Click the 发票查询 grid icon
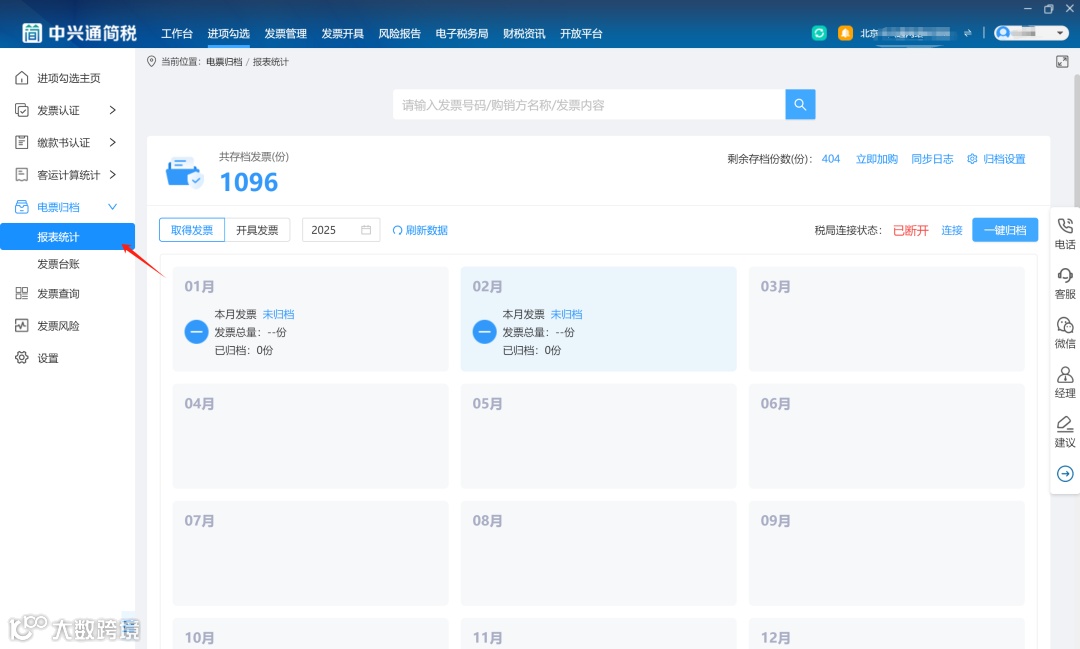Image resolution: width=1080 pixels, height=649 pixels. point(22,293)
